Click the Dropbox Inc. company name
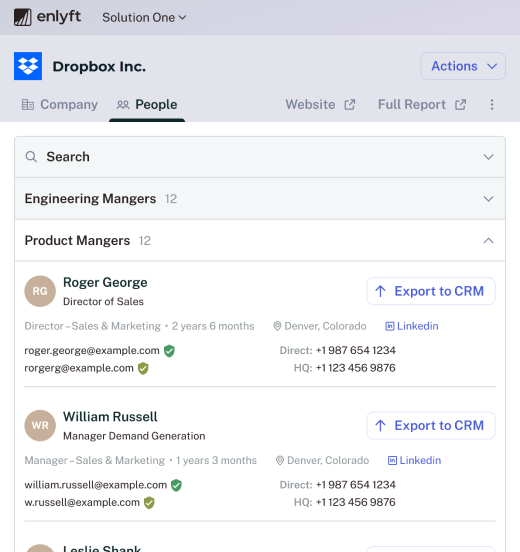The image size is (520, 552). click(x=99, y=67)
